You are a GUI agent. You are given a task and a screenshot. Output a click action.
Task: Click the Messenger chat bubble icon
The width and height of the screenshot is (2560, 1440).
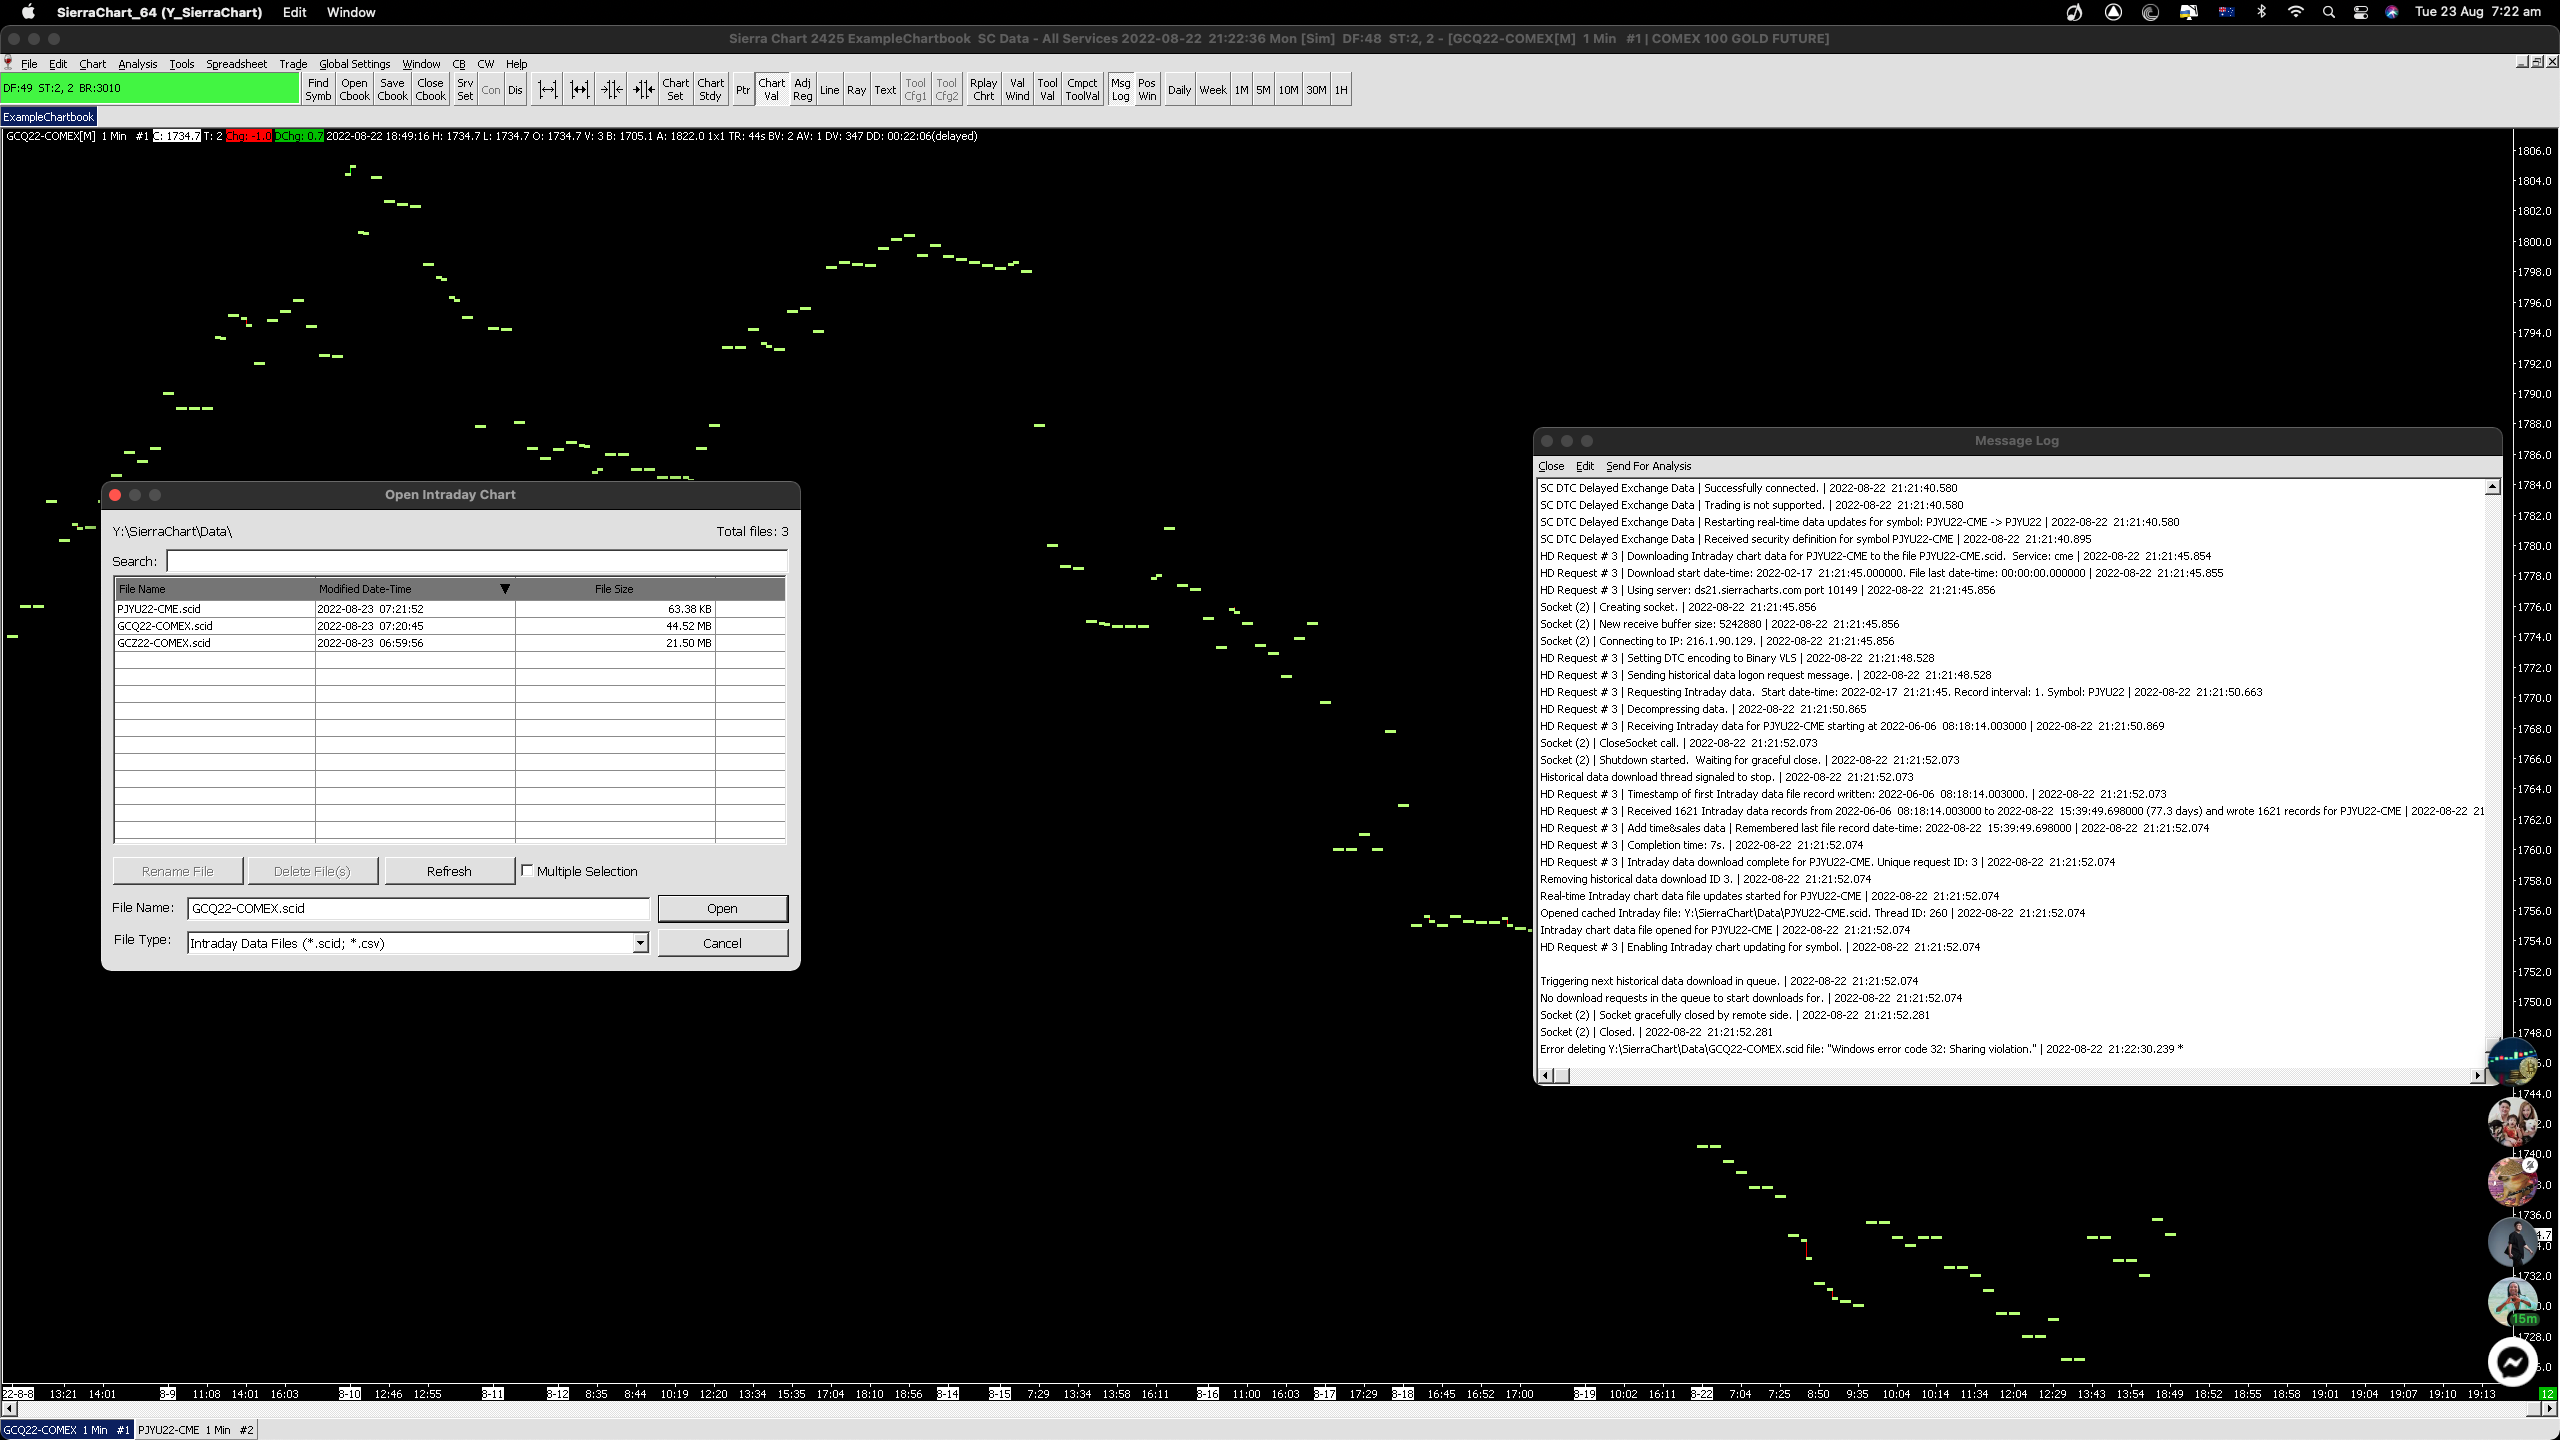[x=2512, y=1362]
